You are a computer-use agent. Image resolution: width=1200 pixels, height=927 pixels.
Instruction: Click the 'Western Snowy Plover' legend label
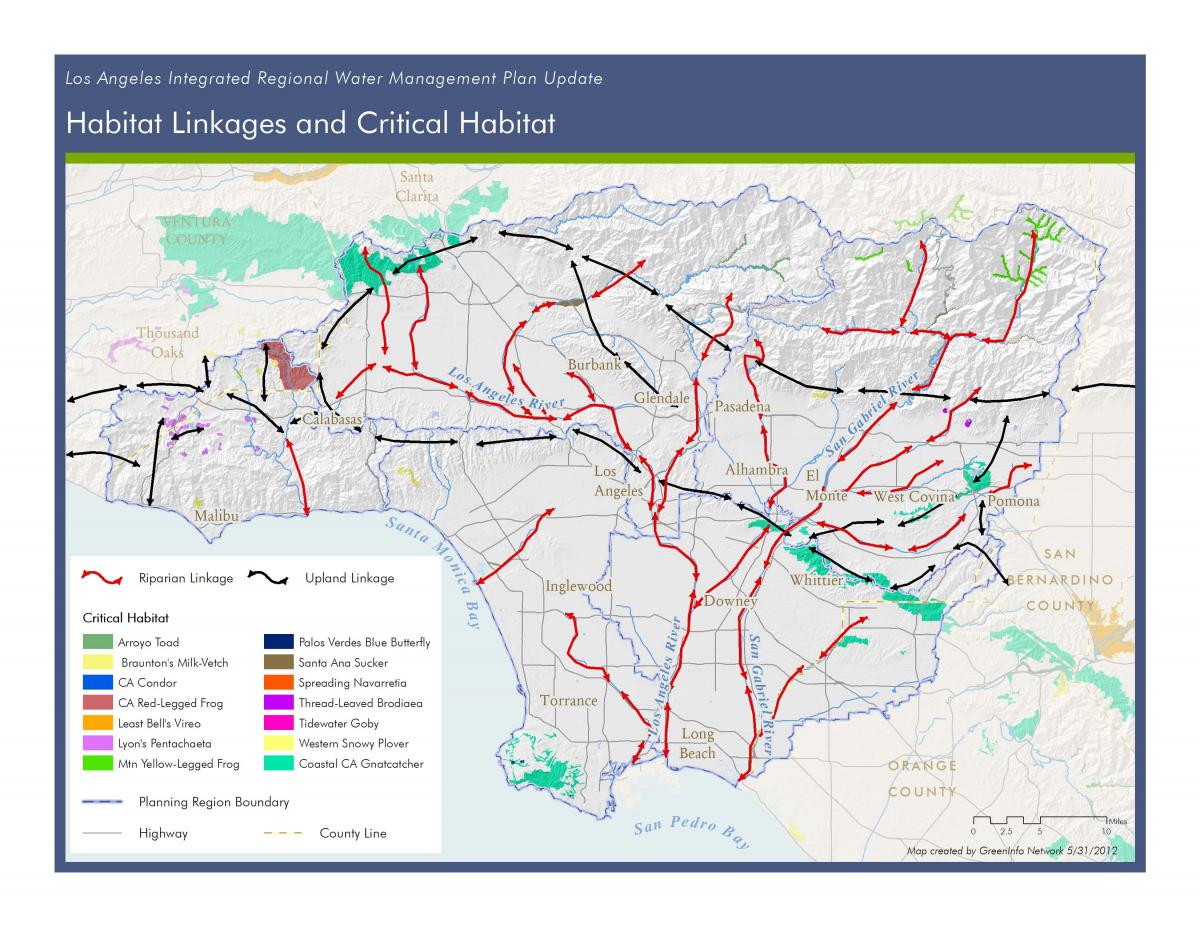354,744
